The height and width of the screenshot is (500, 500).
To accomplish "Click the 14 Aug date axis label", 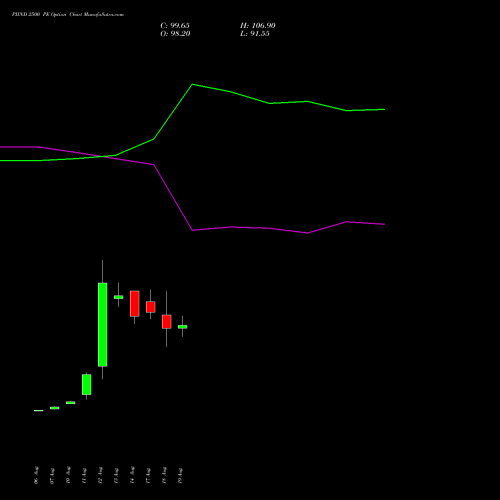I will 132,475.
